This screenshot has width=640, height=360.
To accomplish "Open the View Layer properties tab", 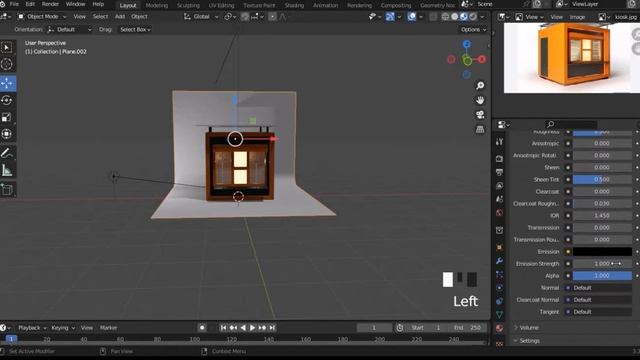I will click(499, 186).
